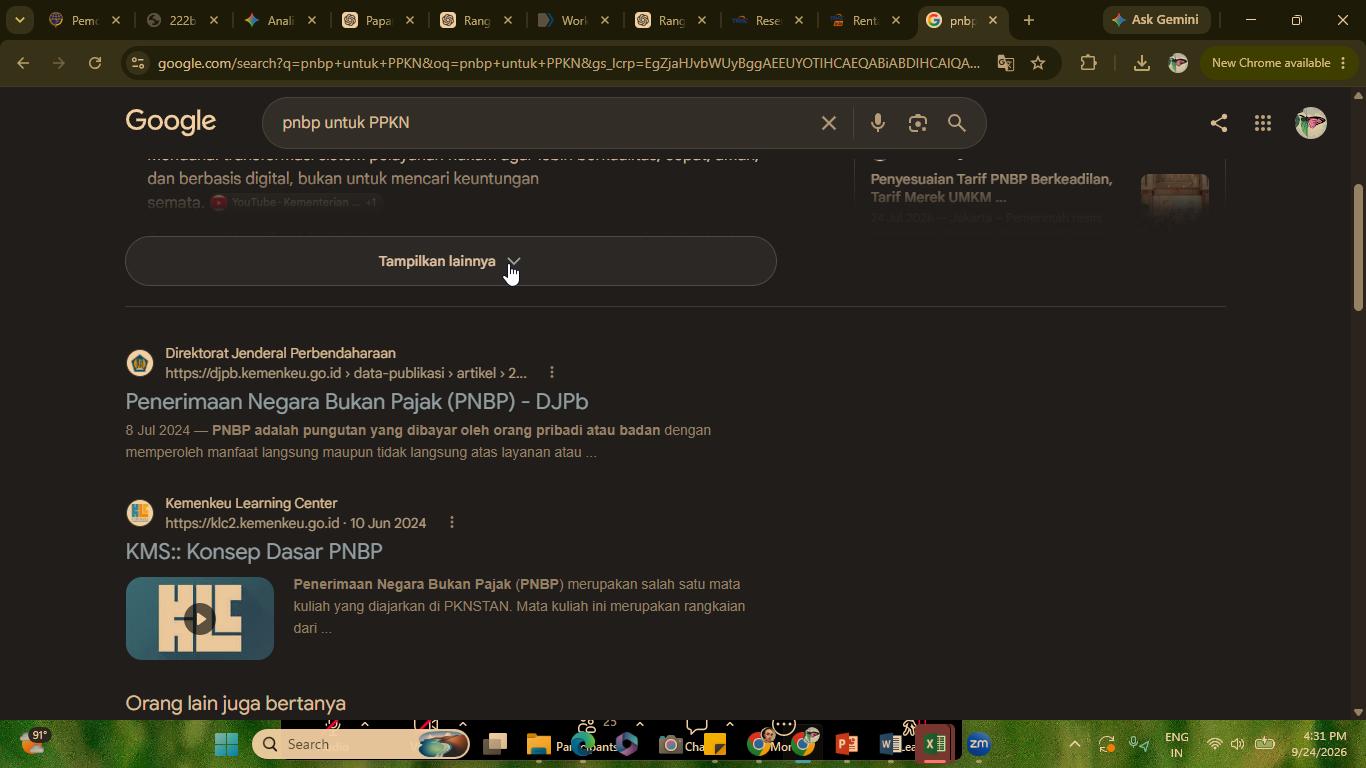The image size is (1366, 768).
Task: Open Chrome downloads icon
Action: [1141, 63]
